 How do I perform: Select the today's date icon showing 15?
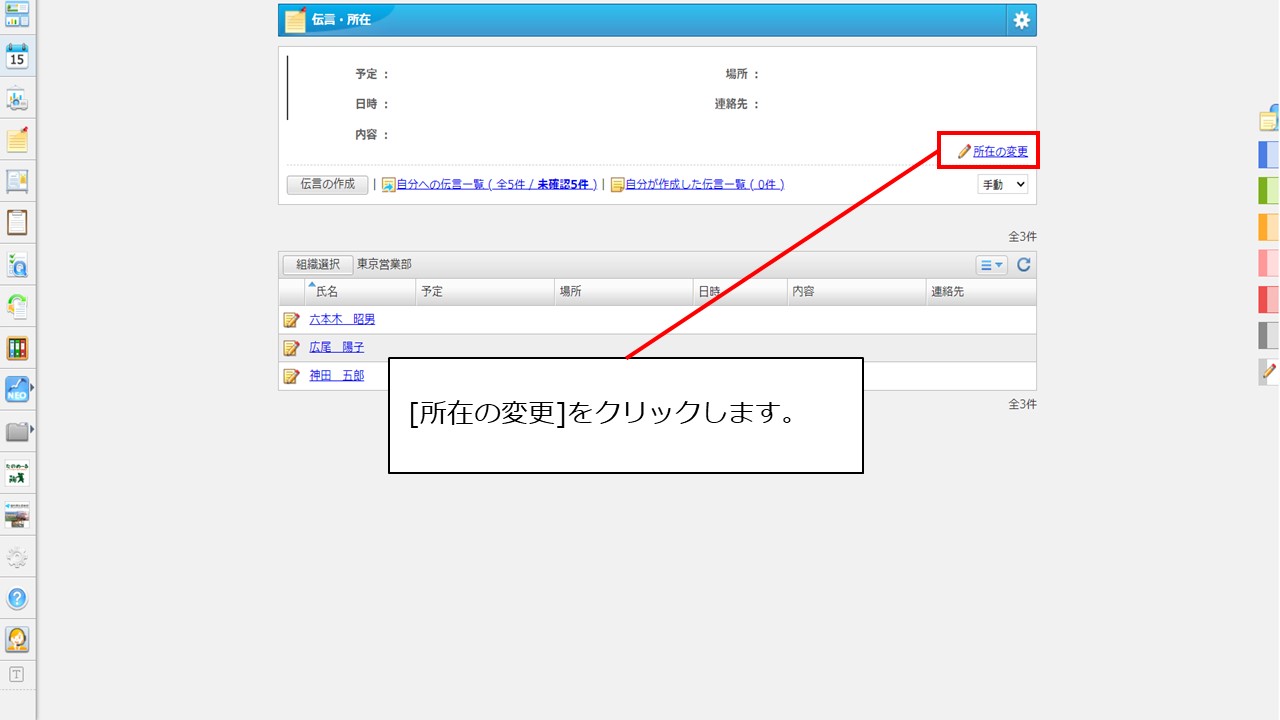[x=16, y=58]
